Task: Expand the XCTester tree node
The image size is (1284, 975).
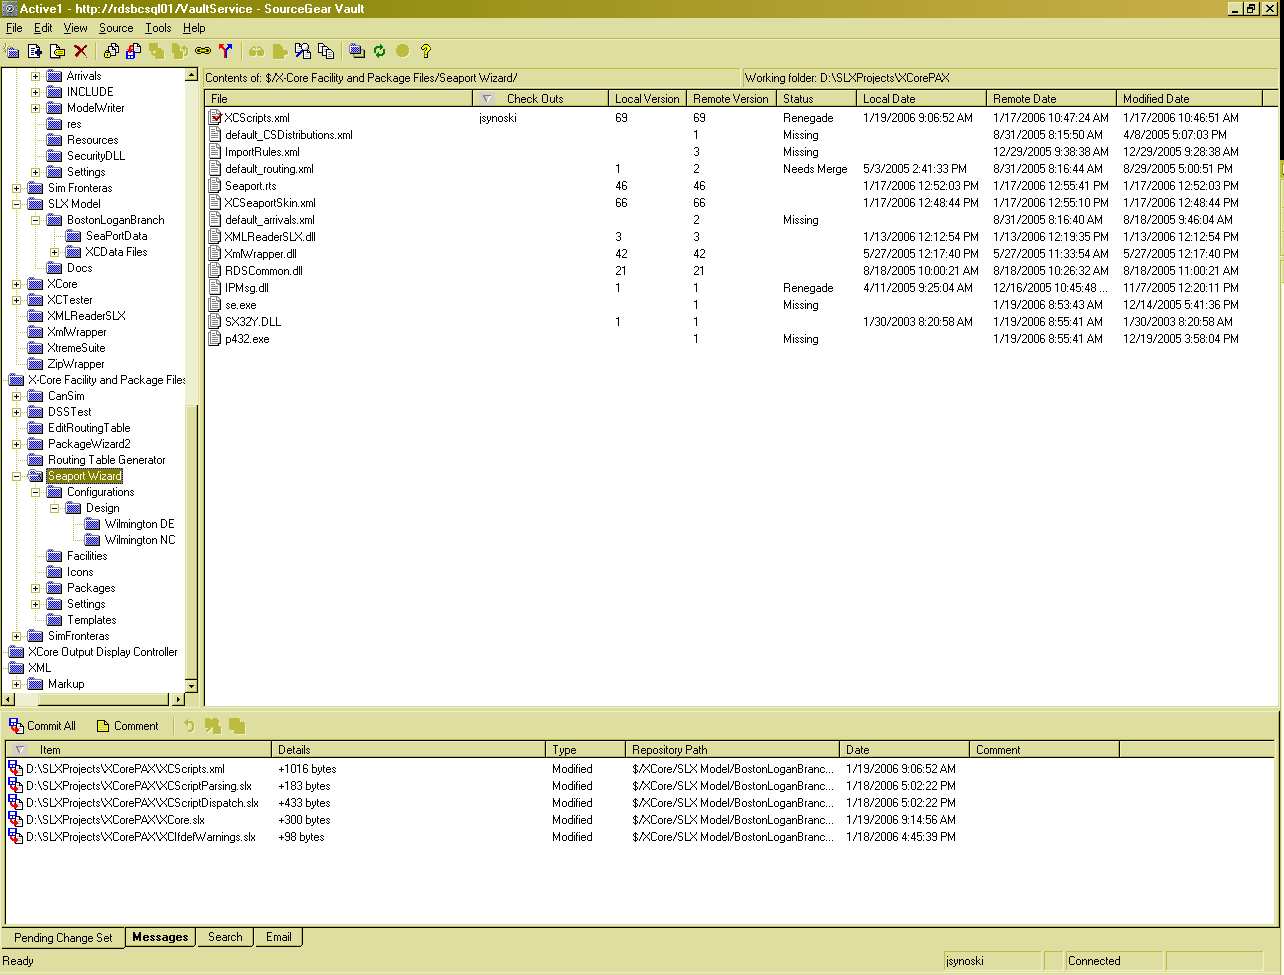Action: pos(16,300)
